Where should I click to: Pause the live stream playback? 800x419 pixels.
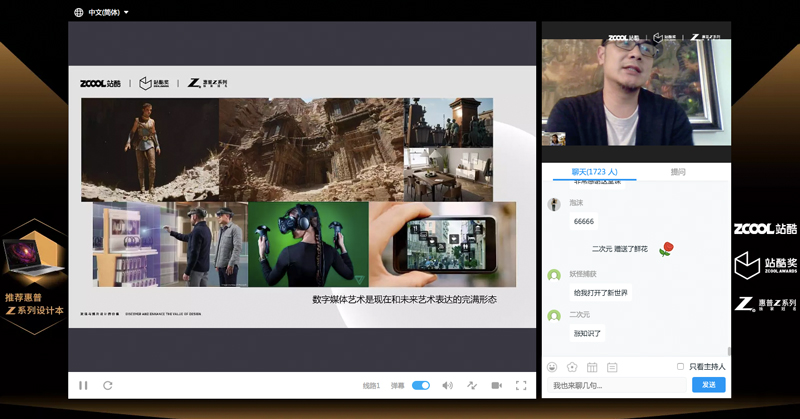(x=83, y=385)
